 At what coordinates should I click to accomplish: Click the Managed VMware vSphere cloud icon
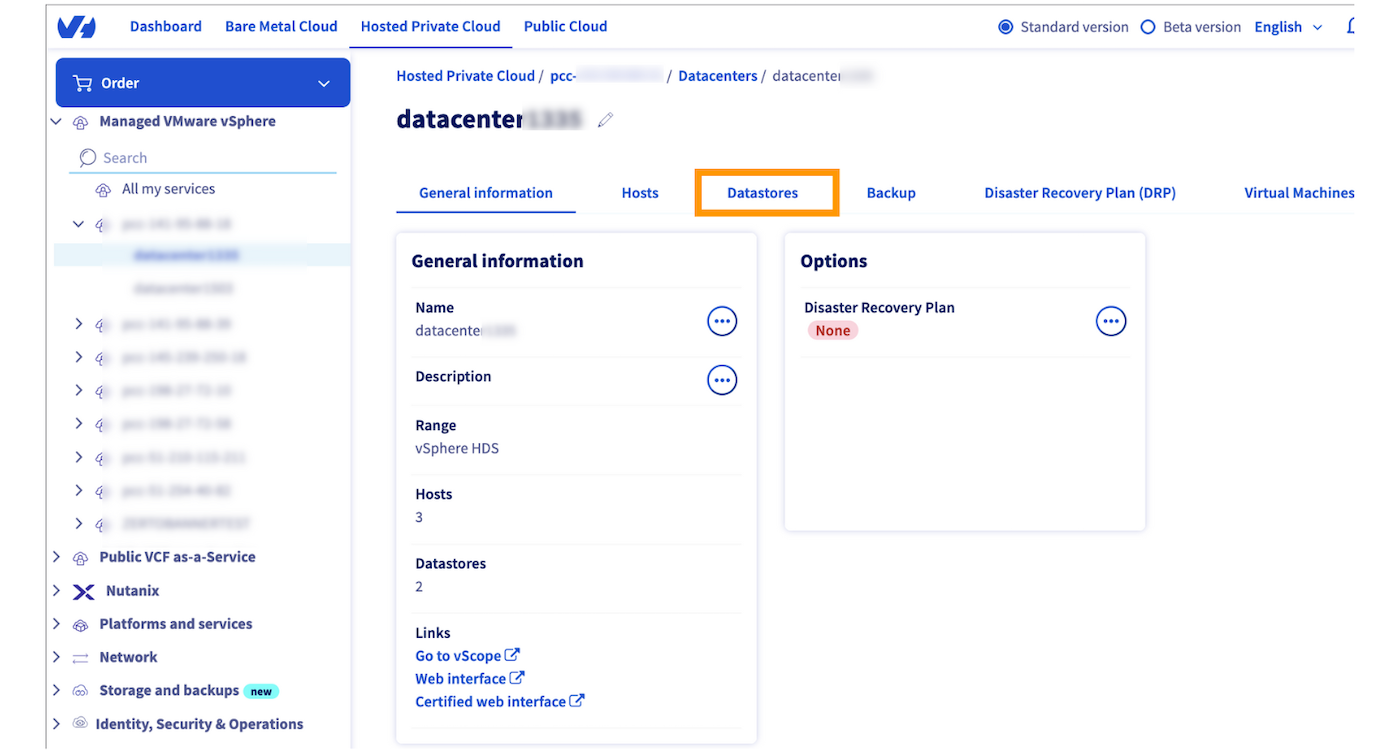click(81, 121)
